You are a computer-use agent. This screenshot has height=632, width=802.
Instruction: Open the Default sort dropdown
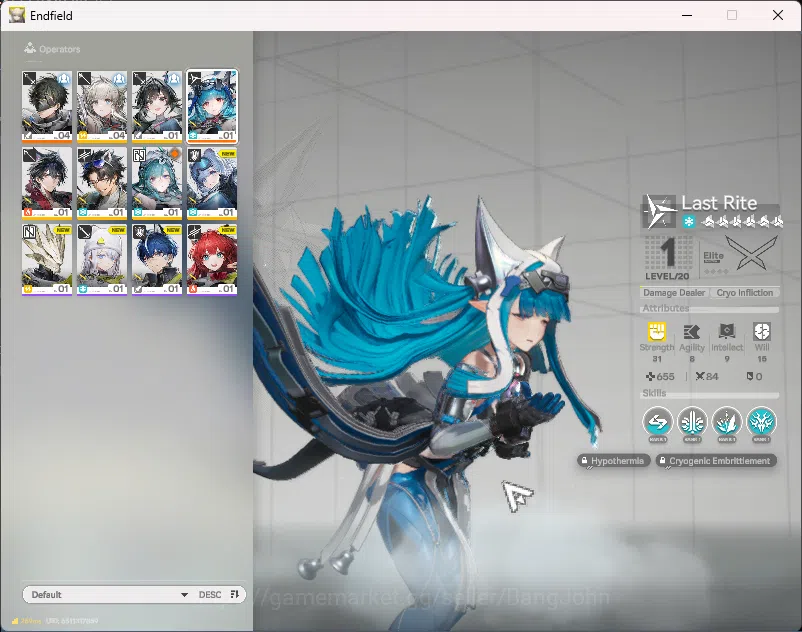click(x=109, y=595)
